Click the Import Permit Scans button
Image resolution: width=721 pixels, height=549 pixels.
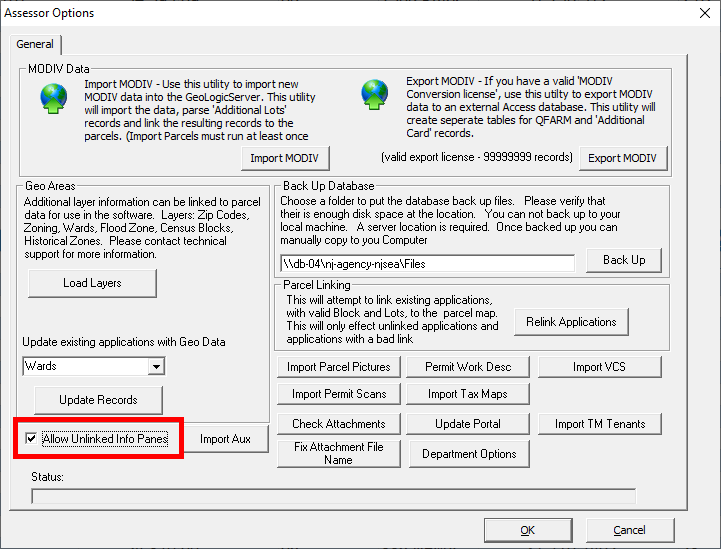pyautogui.click(x=338, y=394)
